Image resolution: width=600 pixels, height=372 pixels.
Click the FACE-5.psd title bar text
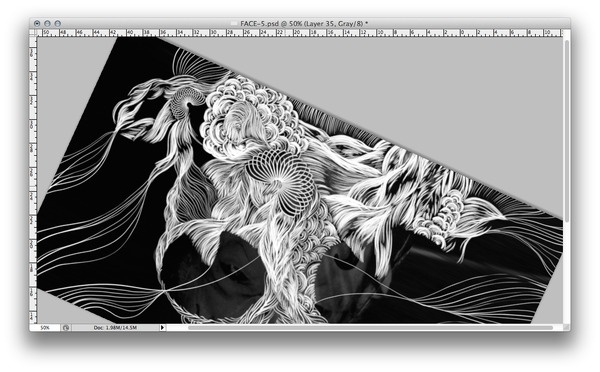304,24
